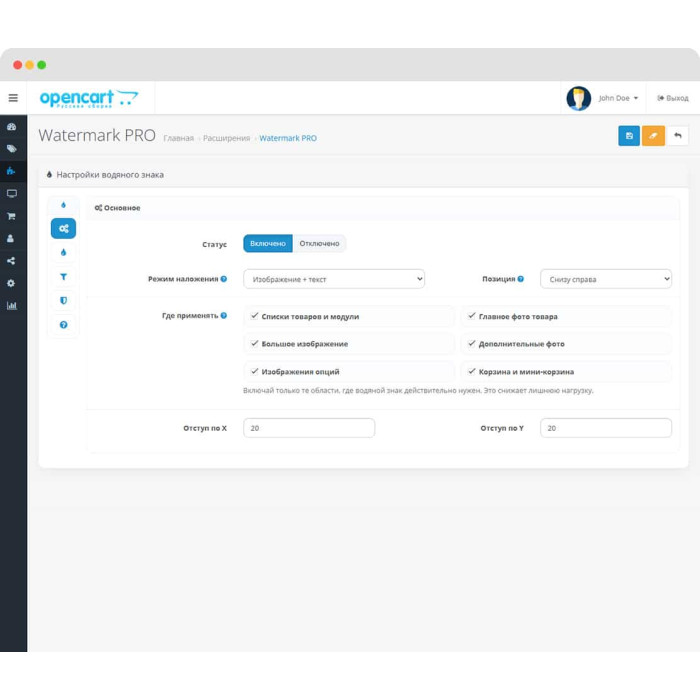Screen dimensions: 700x700
Task: Open the Режим наложения dropdown
Action: (x=334, y=279)
